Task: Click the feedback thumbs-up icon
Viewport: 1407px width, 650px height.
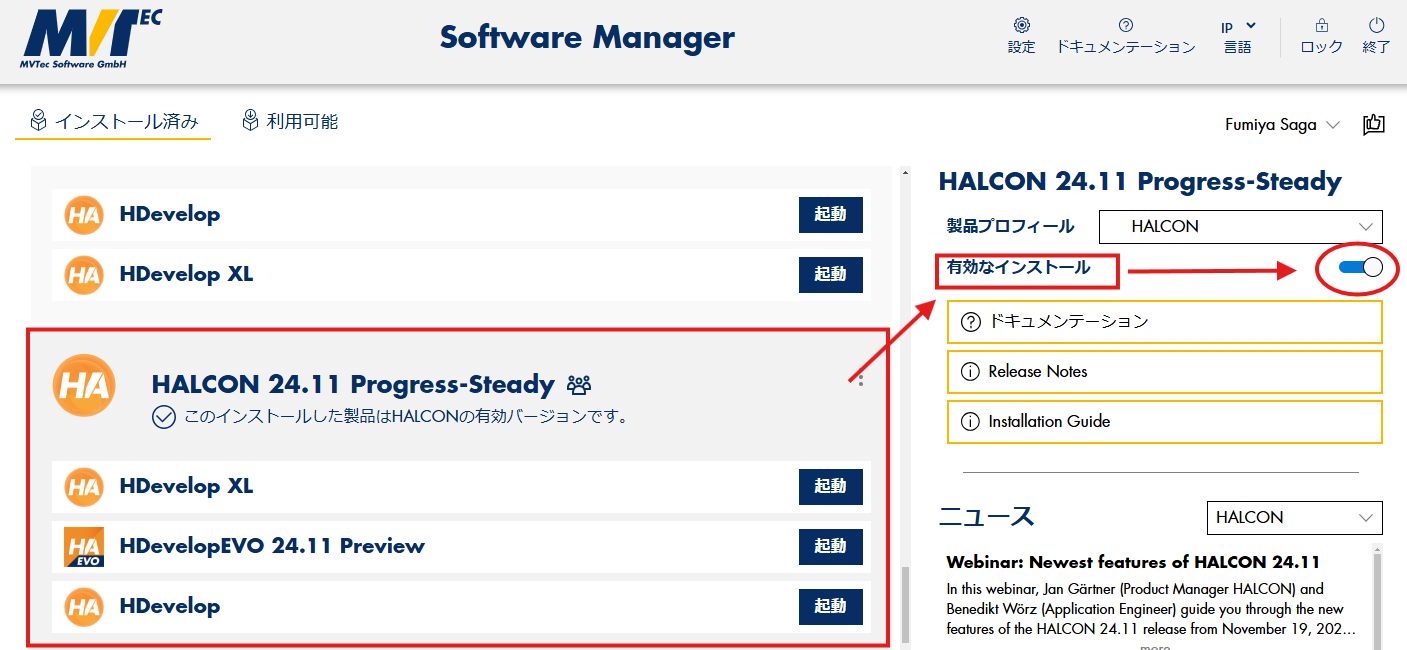Action: click(x=1373, y=125)
